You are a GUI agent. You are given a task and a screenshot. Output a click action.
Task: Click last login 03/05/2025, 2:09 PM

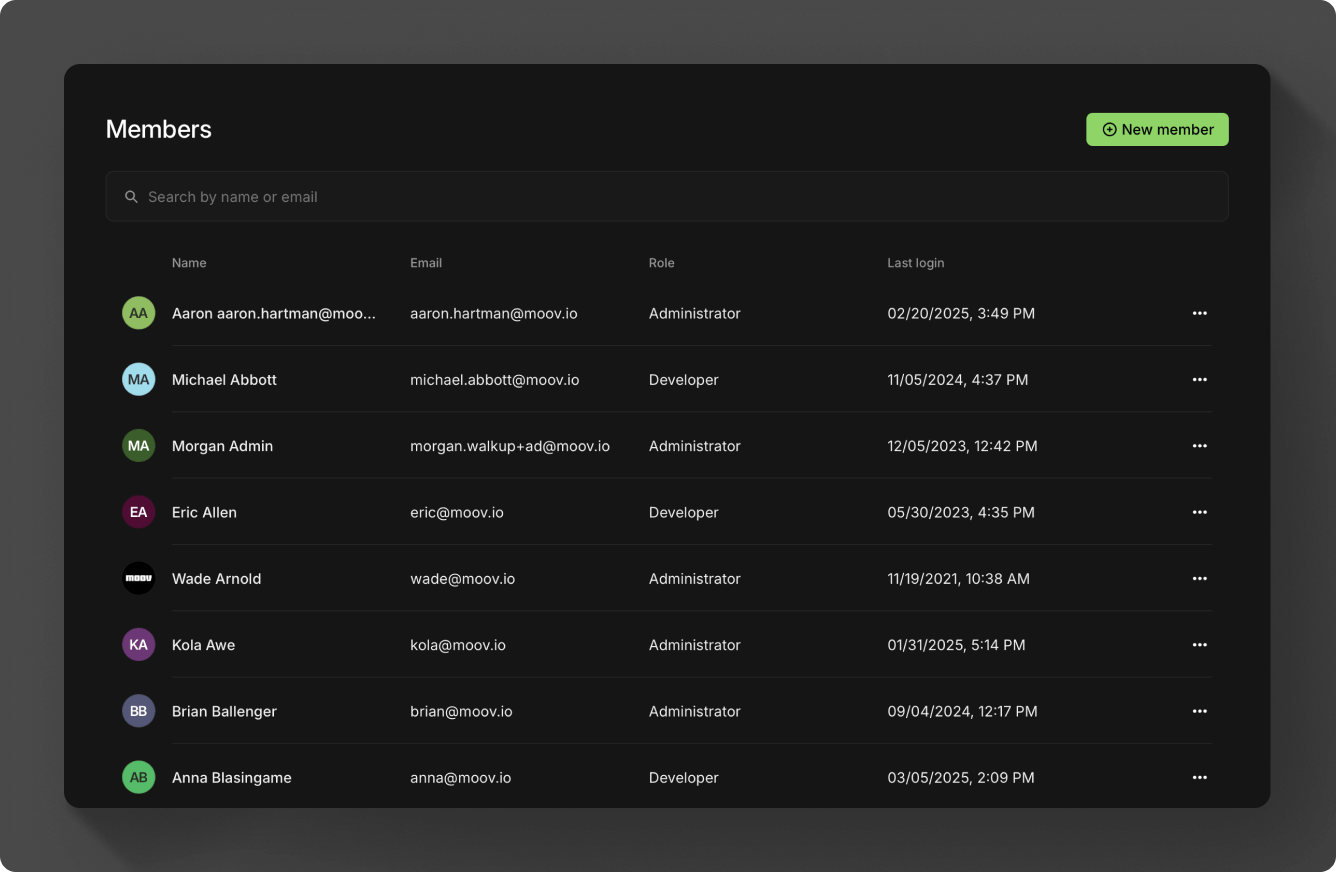tap(961, 777)
